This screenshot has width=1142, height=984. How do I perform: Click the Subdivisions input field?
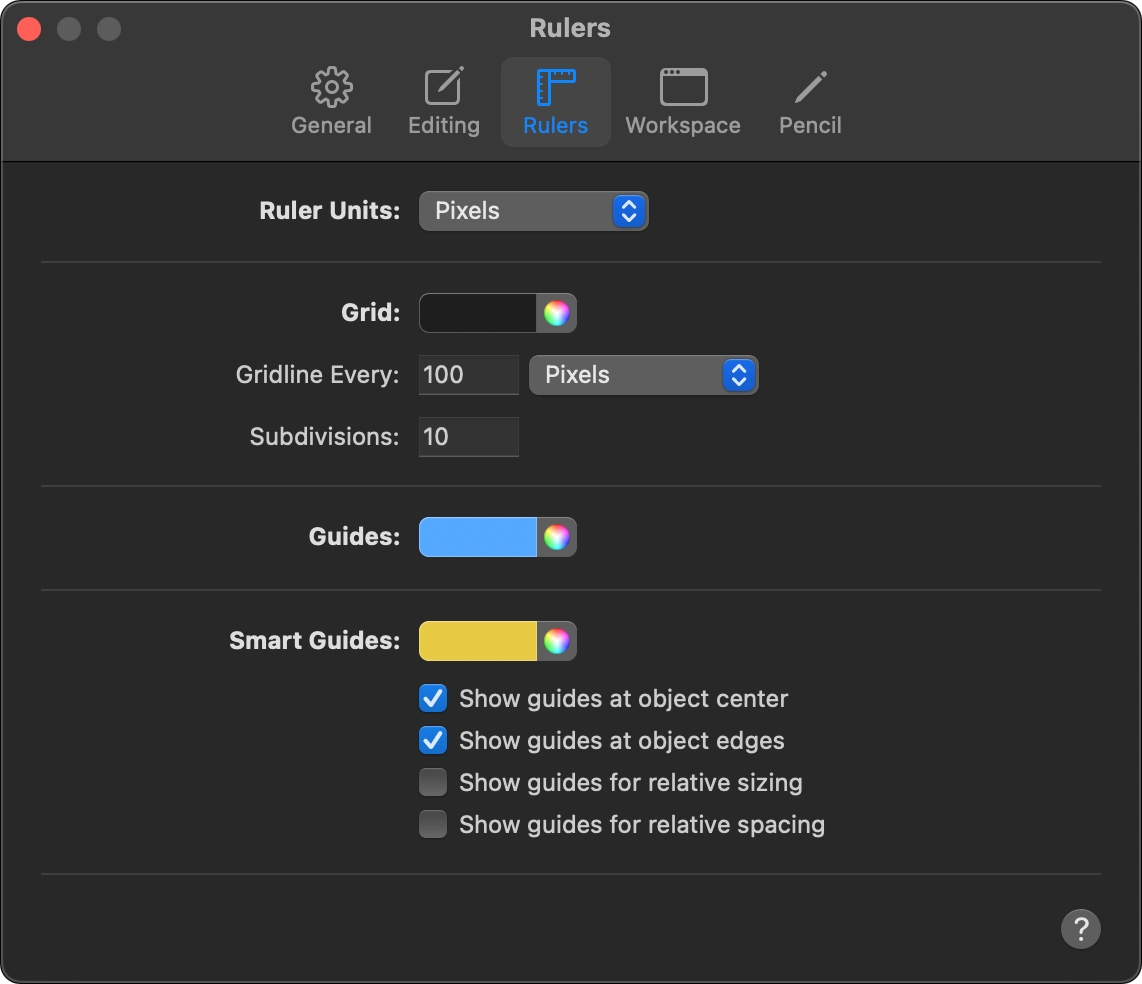click(468, 437)
